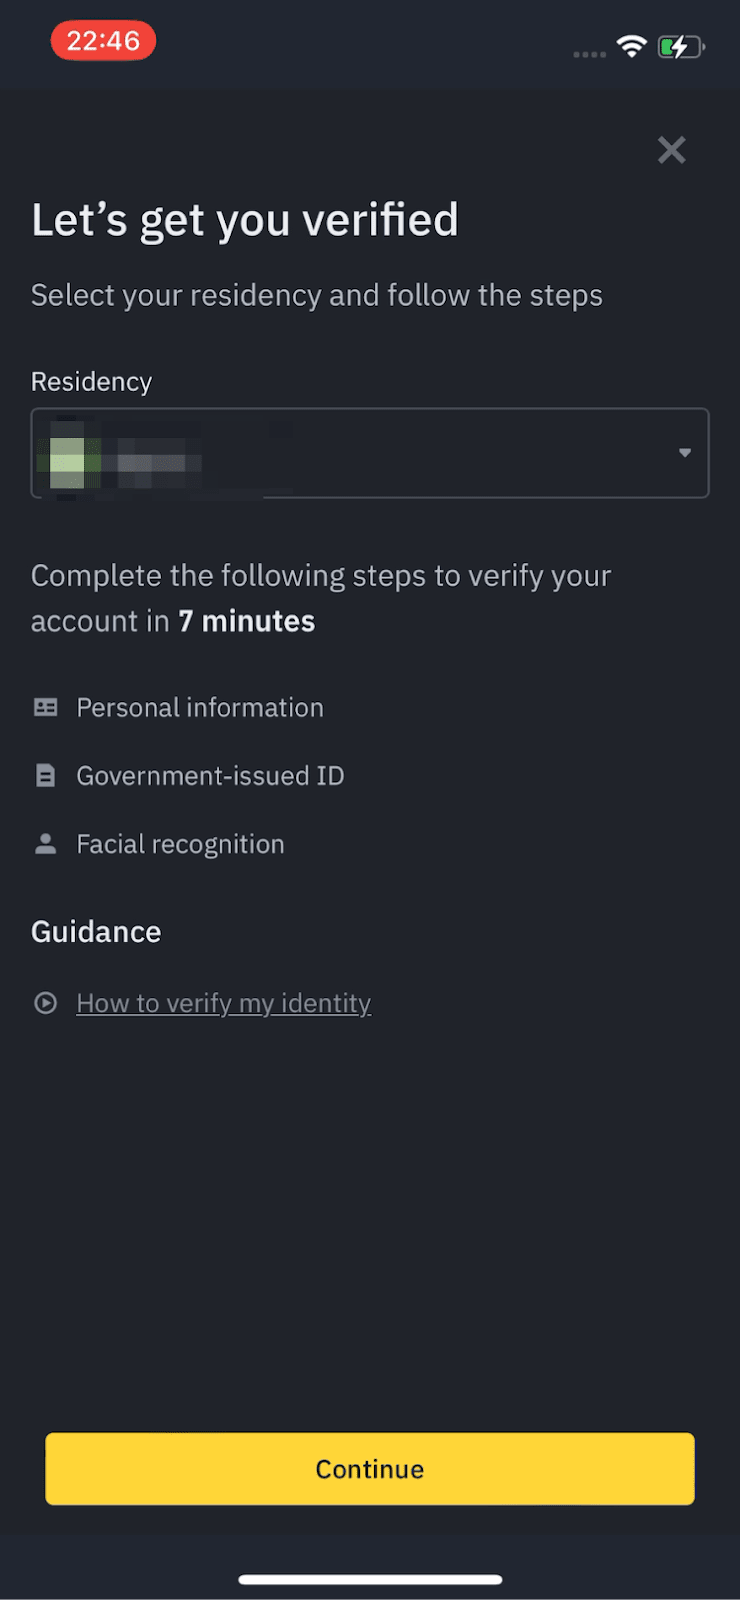
Task: Tap the Wi-Fi status icon
Action: coord(632,46)
